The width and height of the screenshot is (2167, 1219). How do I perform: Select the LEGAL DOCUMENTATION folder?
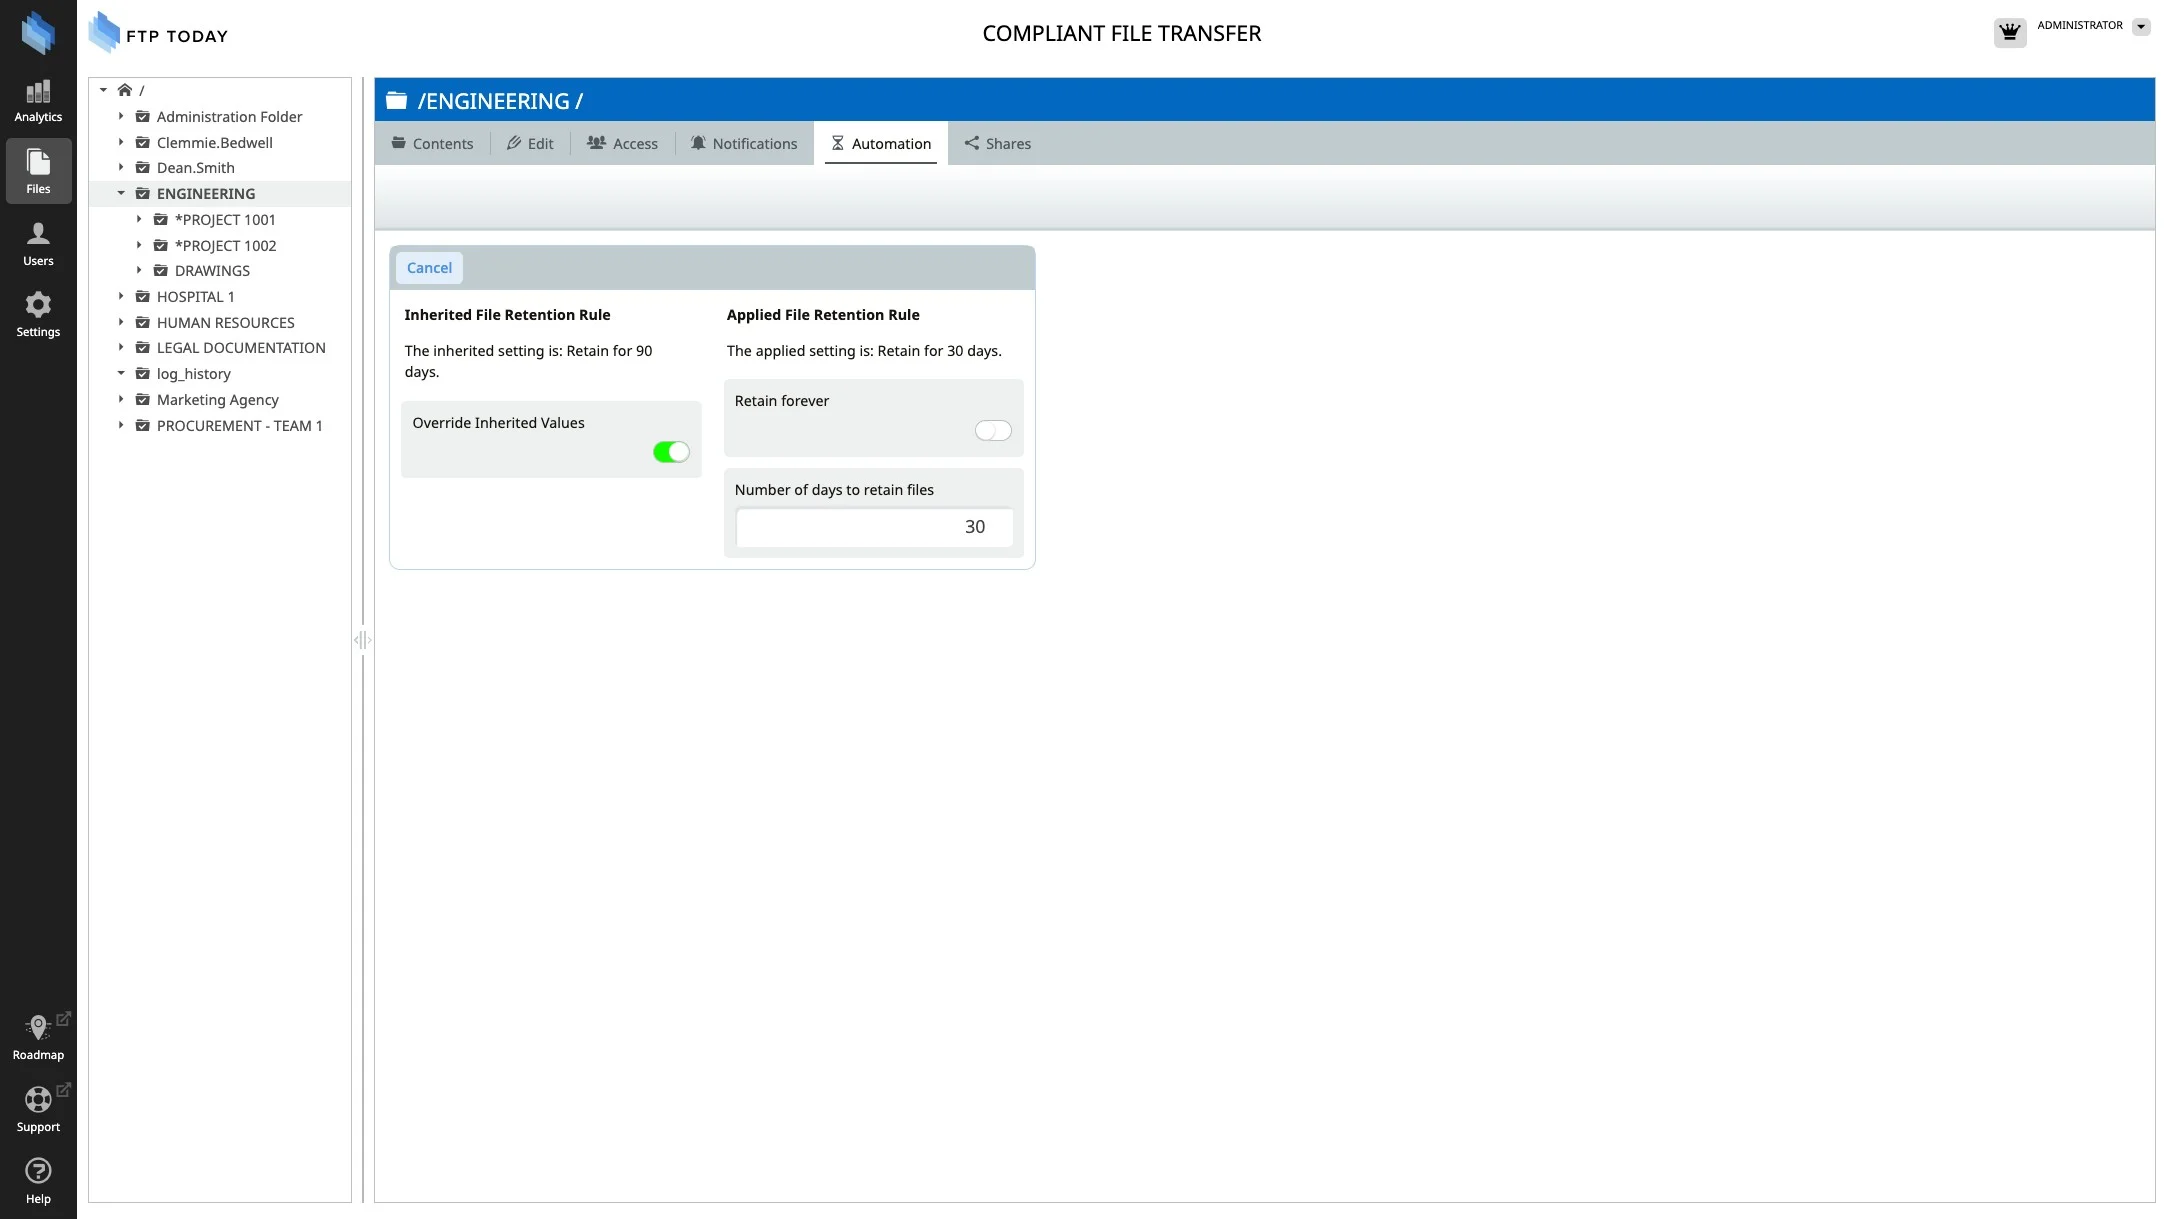click(240, 348)
